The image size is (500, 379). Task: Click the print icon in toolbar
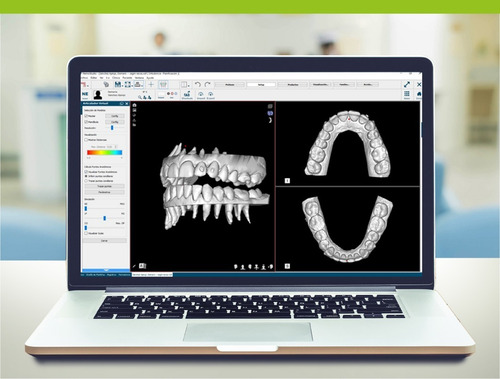tap(138, 84)
